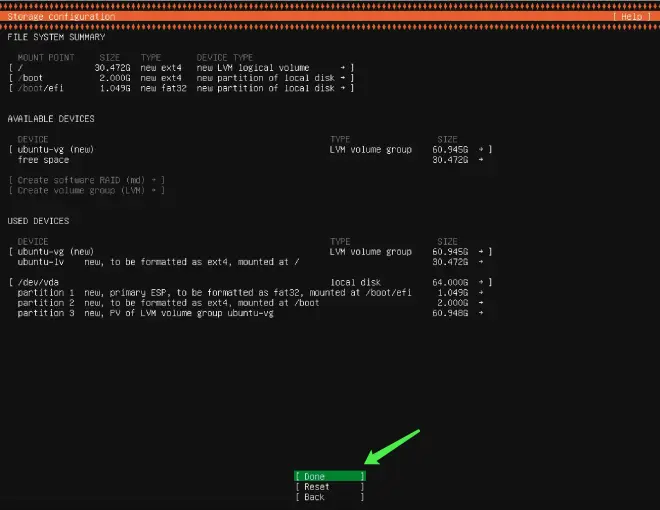
Task: Expand the root mount point entry
Action: click(x=181, y=68)
